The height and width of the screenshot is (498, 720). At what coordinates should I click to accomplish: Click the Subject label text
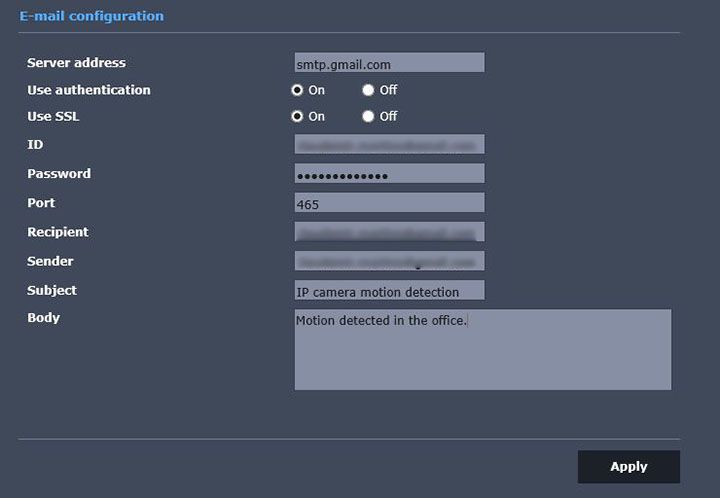51,291
